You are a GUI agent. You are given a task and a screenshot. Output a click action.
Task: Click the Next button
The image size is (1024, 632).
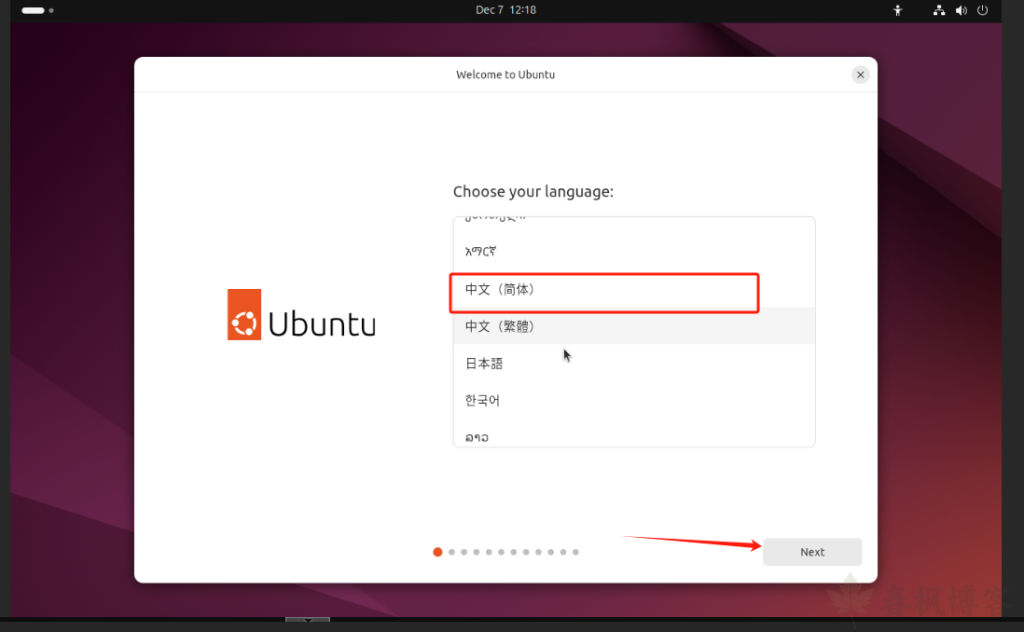[x=812, y=552]
